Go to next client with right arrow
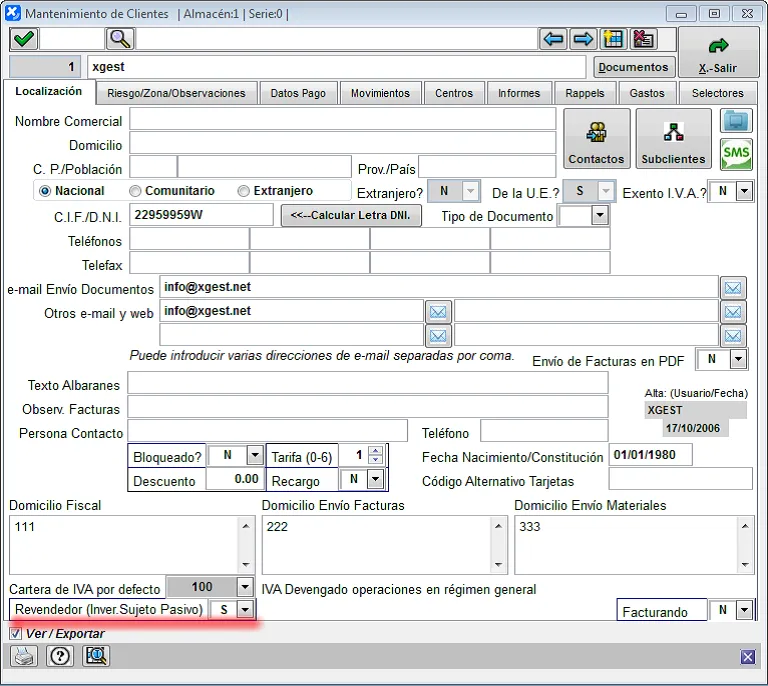 [583, 39]
